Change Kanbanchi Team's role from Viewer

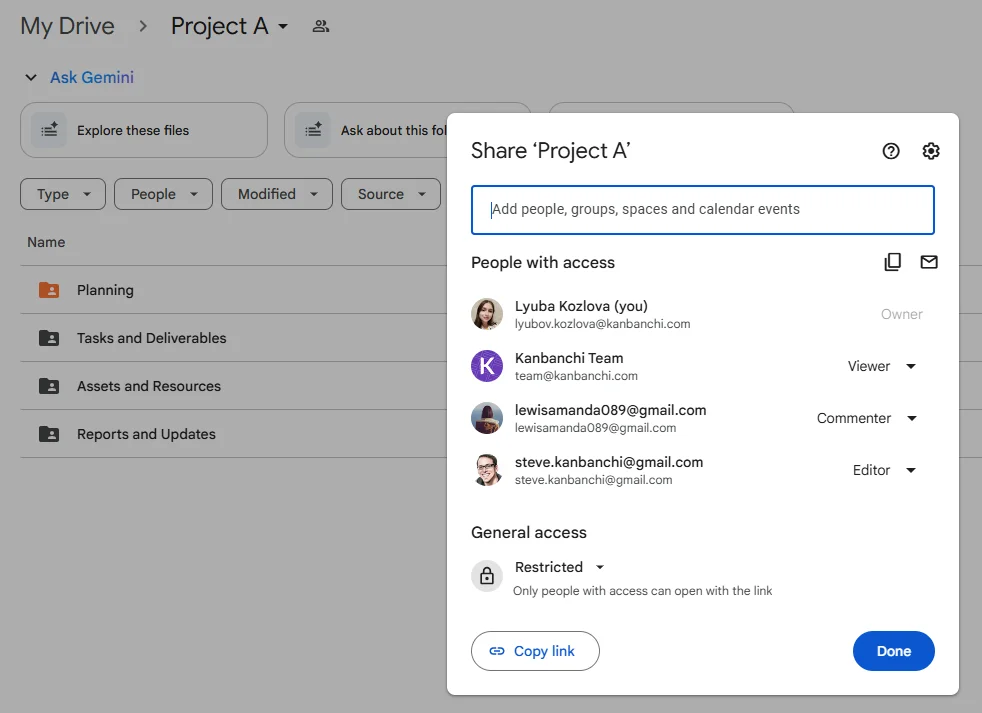(881, 366)
